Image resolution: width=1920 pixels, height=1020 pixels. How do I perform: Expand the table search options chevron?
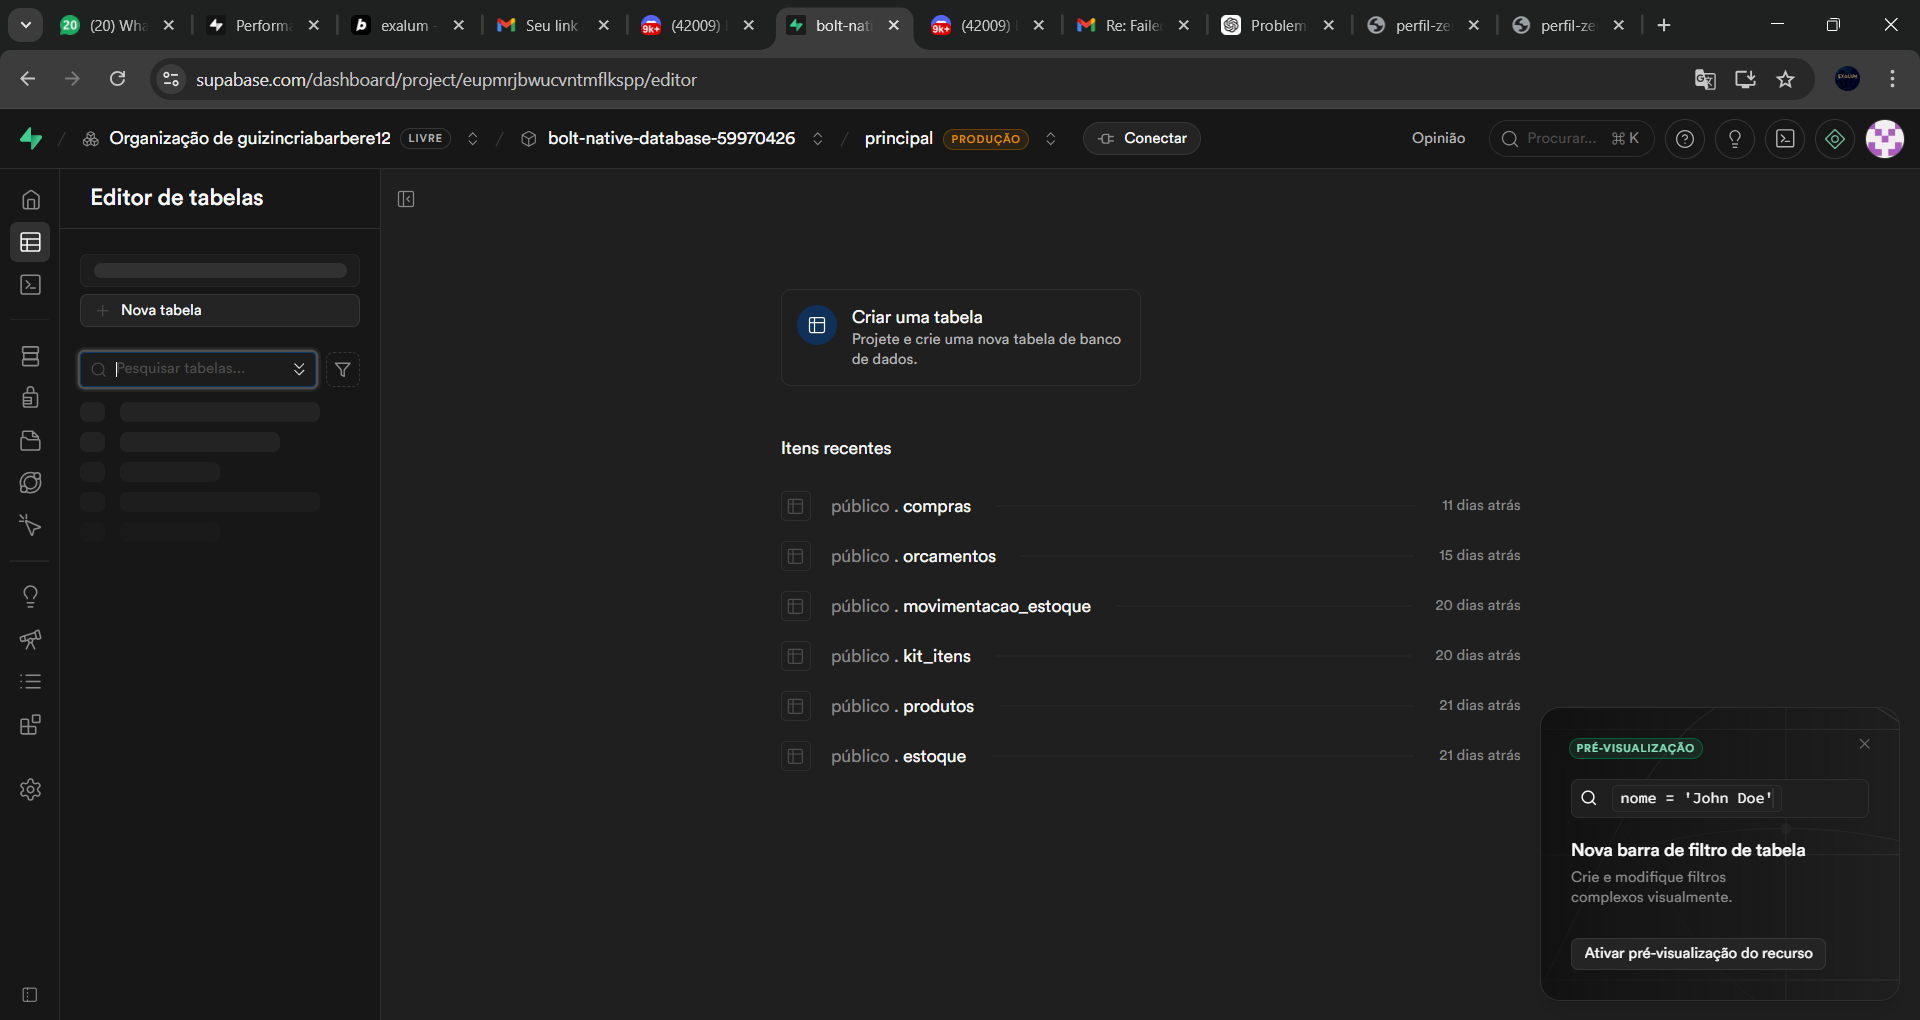click(299, 369)
